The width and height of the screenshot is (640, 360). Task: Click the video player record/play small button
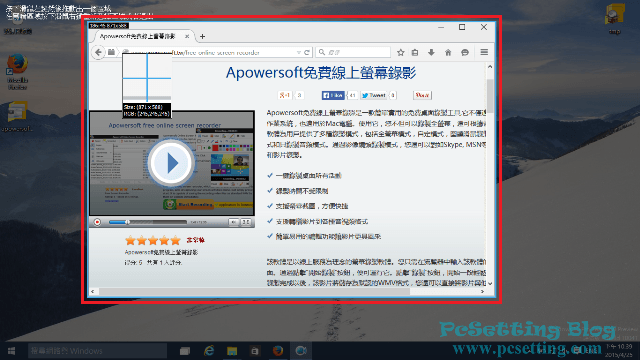click(x=97, y=222)
